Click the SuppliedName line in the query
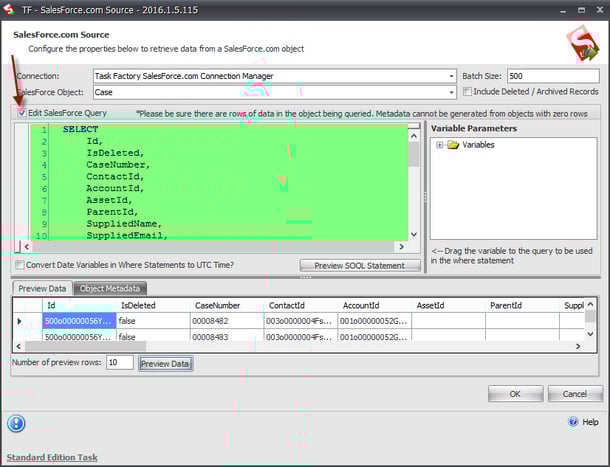The image size is (610, 467). (124, 224)
